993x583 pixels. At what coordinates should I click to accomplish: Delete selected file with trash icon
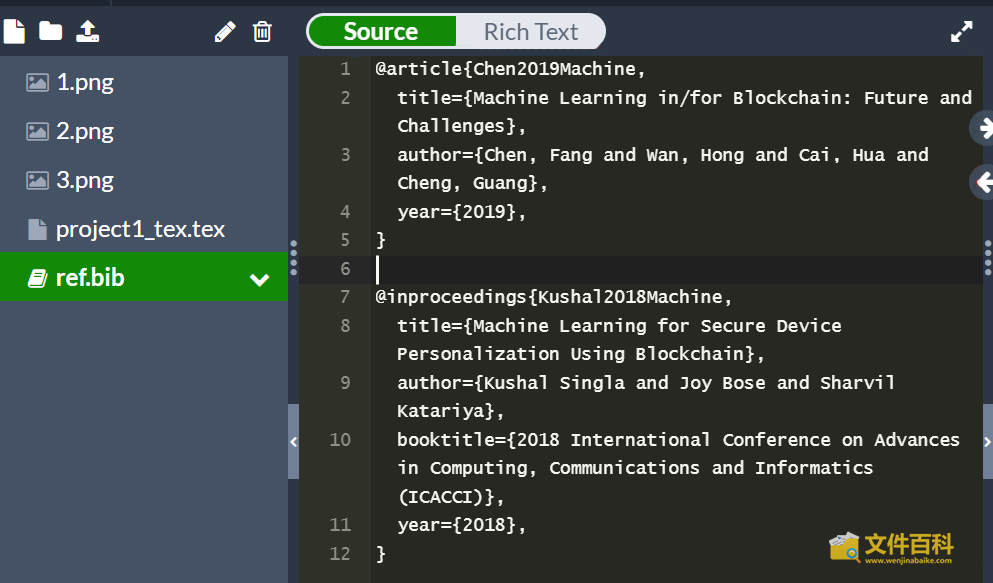[262, 32]
